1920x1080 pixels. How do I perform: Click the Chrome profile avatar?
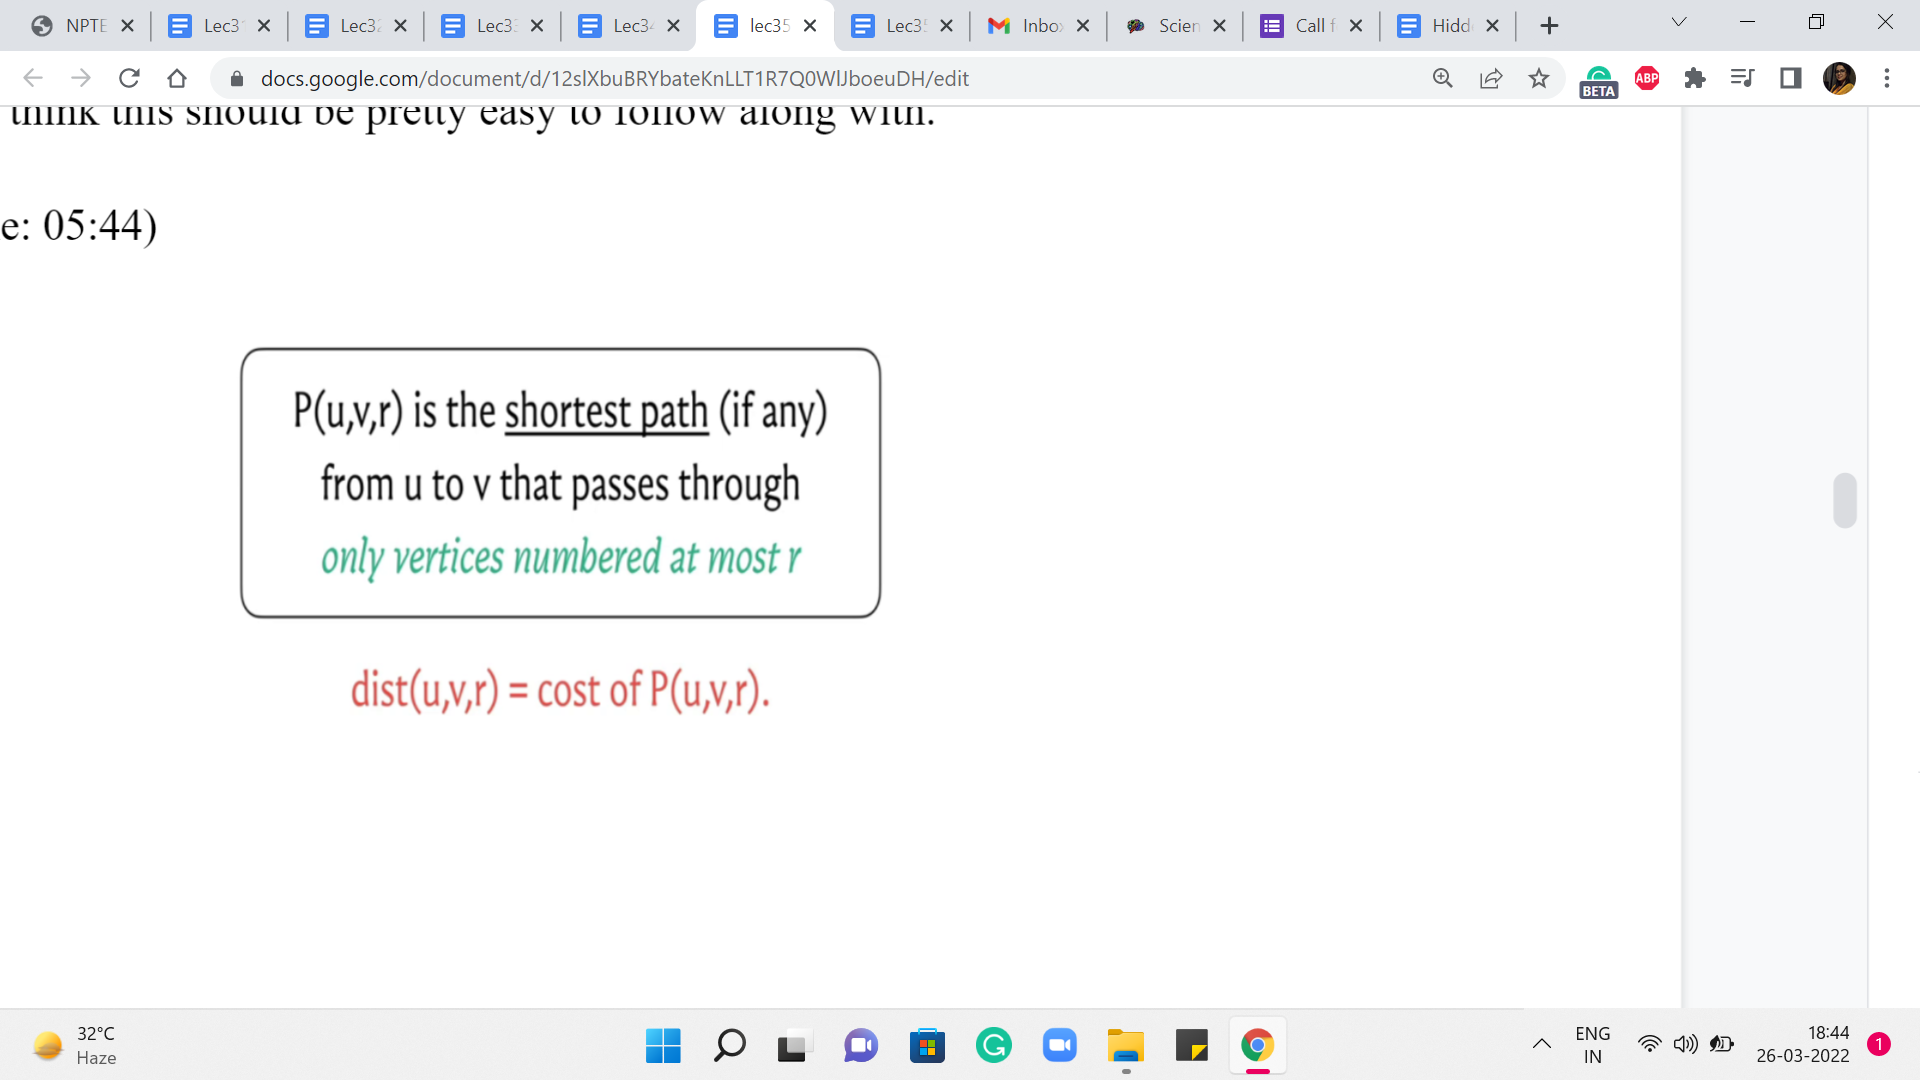click(x=1838, y=78)
